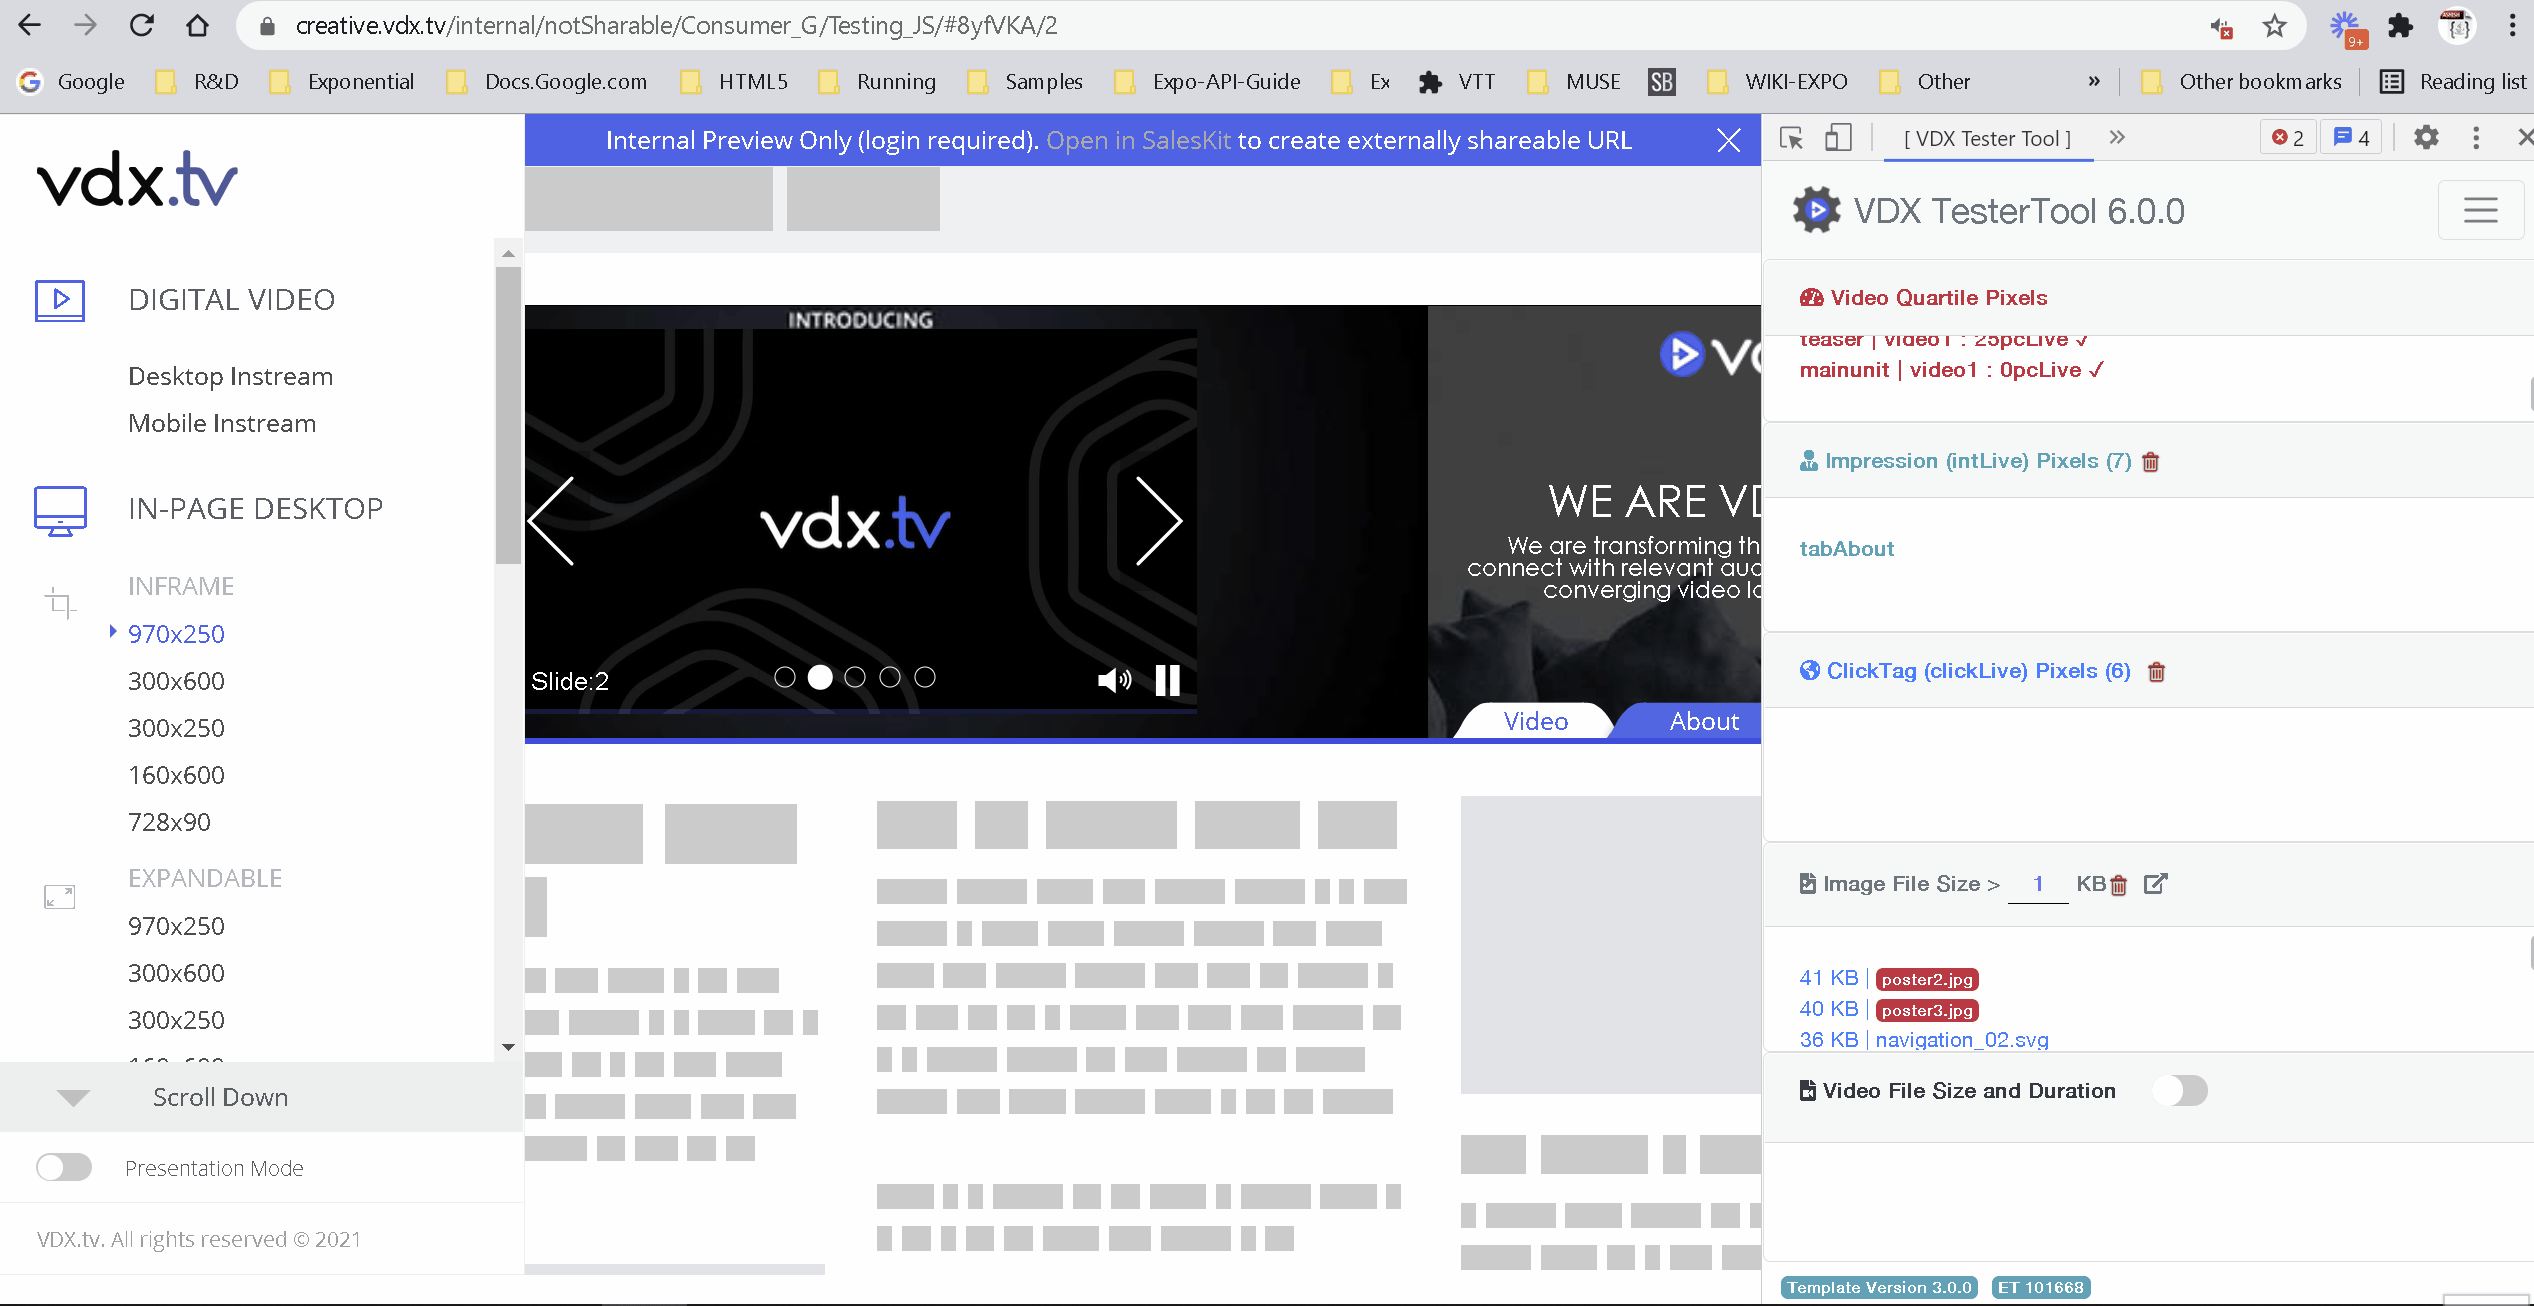Viewport: 2534px width, 1306px height.
Task: Select third slide indicator dot
Action: pos(855,678)
